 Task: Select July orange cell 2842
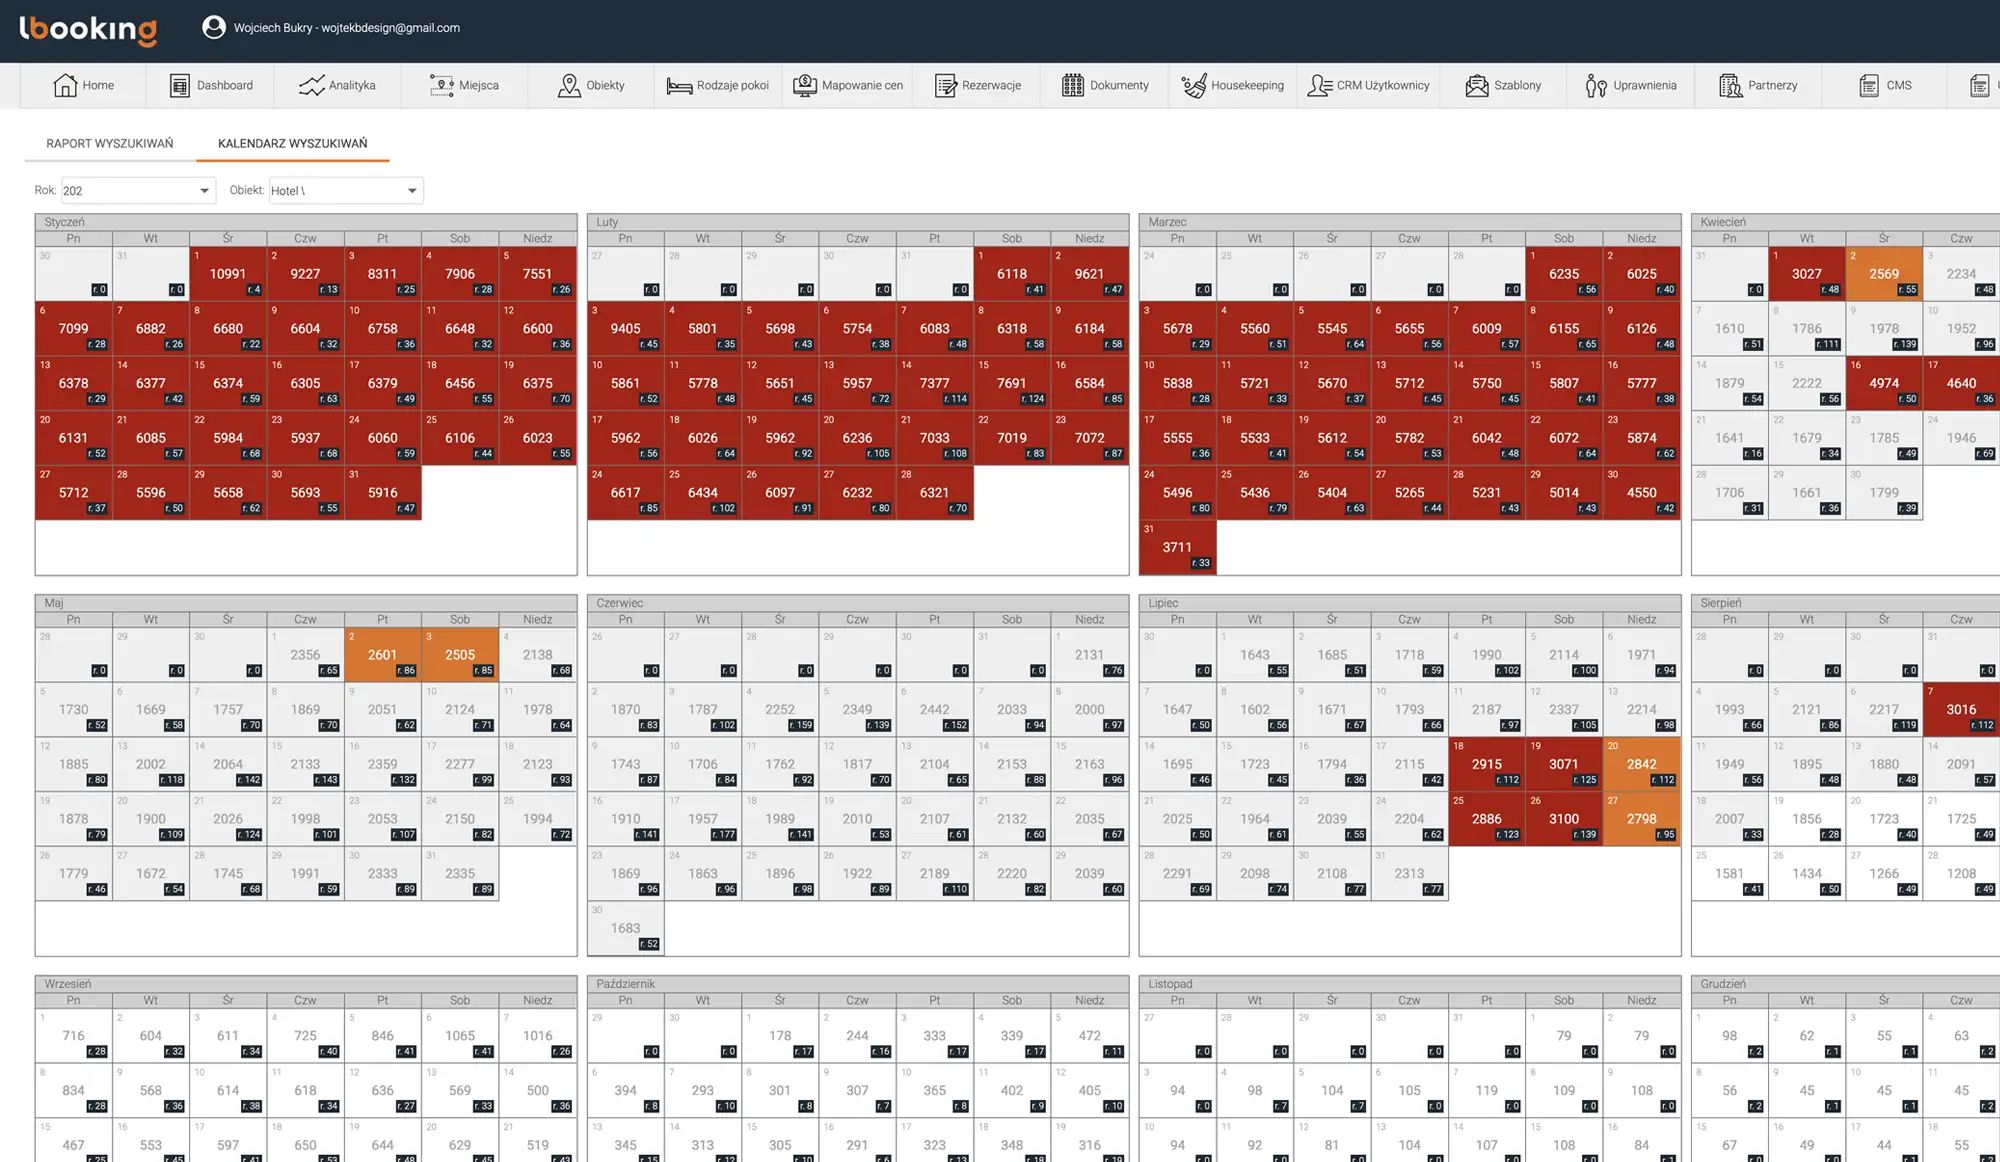pyautogui.click(x=1642, y=764)
